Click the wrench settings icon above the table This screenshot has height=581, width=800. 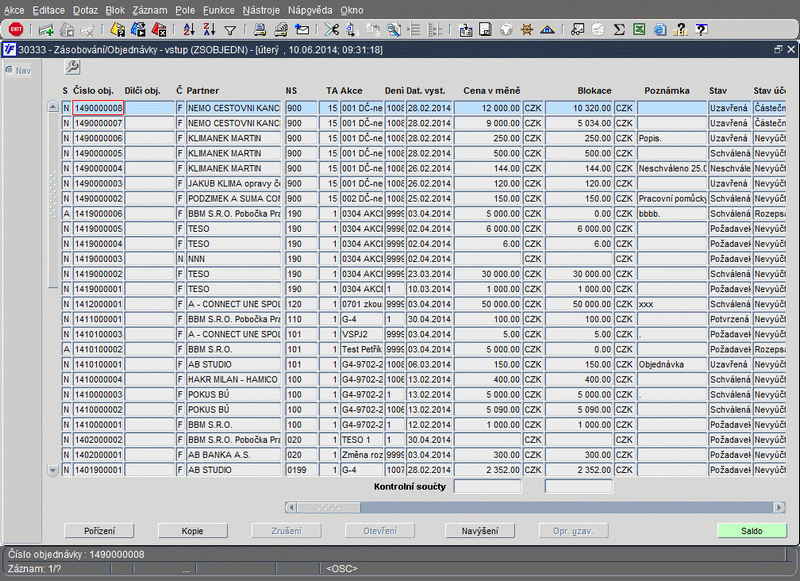coord(72,67)
